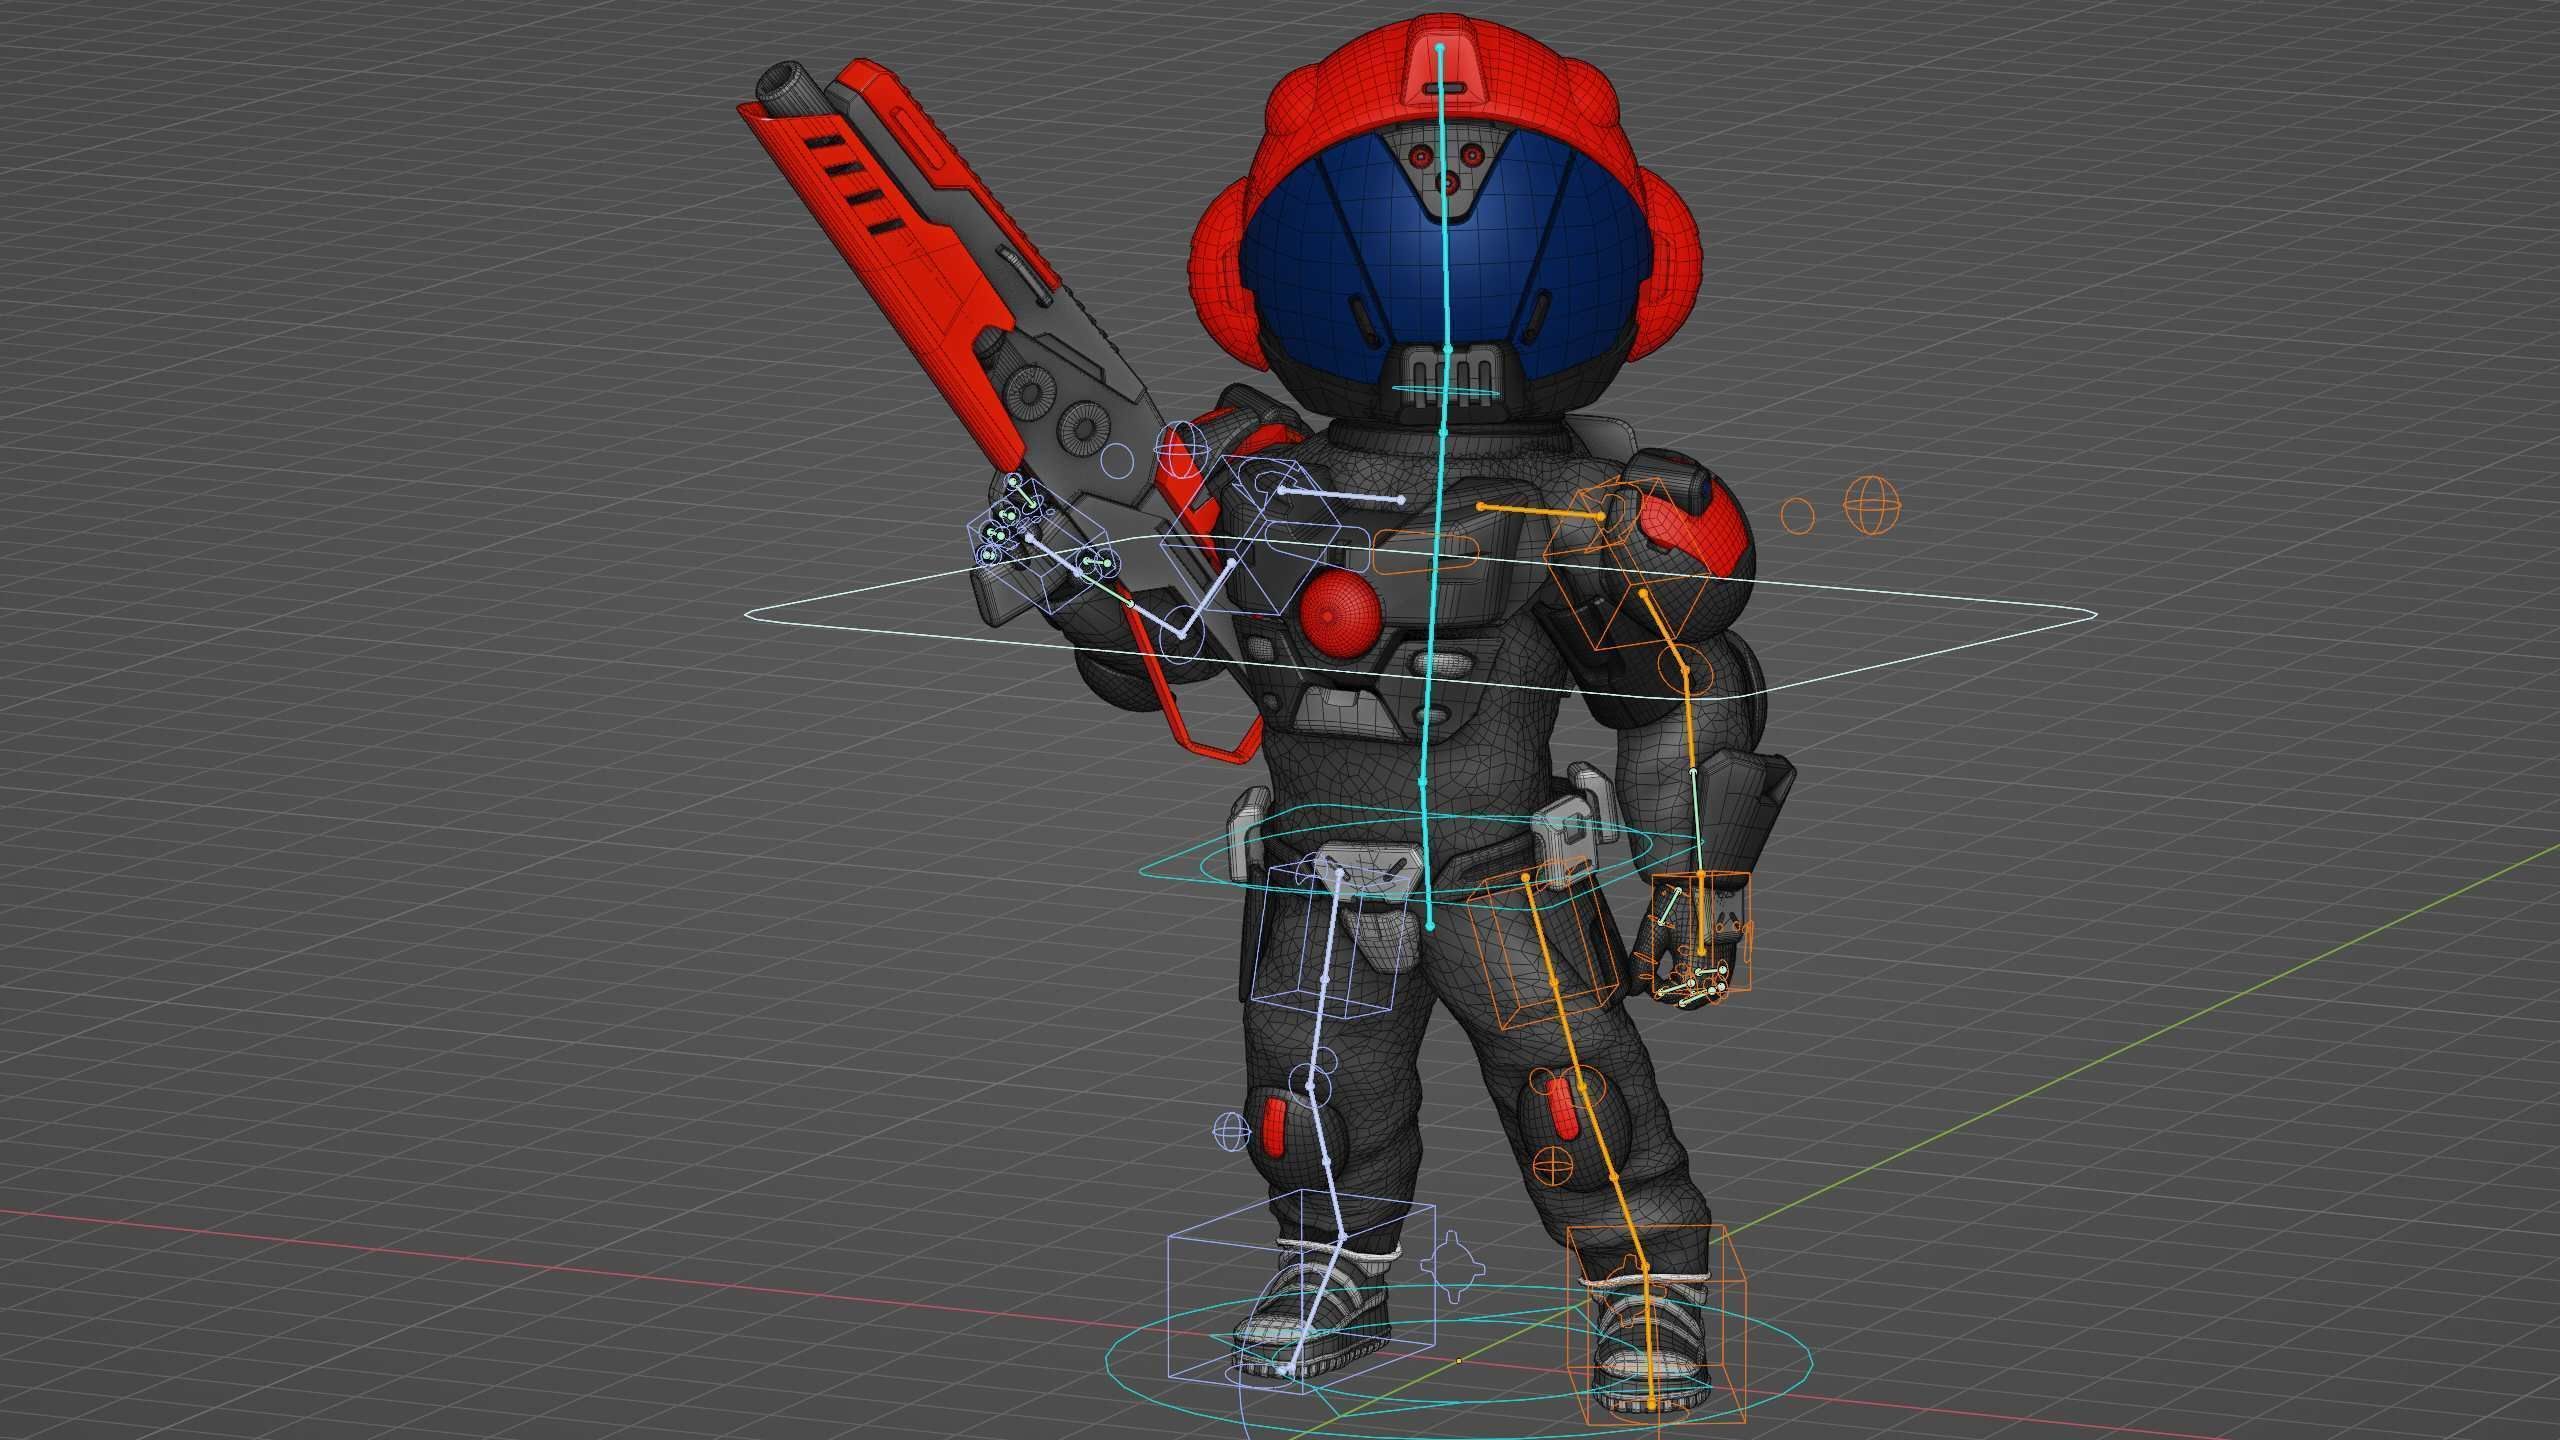Image resolution: width=2560 pixels, height=1440 pixels.
Task: Click the lavender cross-shaped control between the feet
Action: 1452,1268
